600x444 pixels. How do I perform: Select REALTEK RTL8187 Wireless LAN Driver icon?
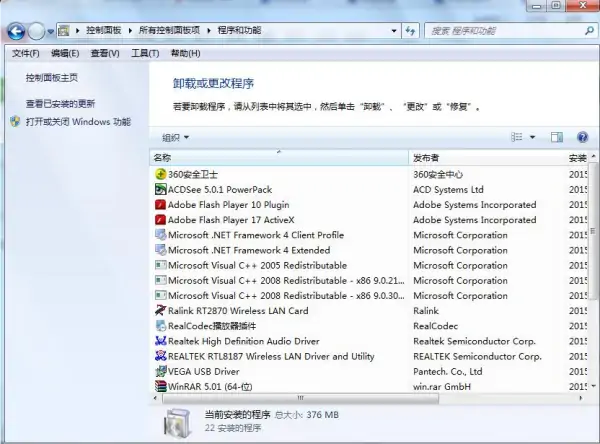(160, 356)
